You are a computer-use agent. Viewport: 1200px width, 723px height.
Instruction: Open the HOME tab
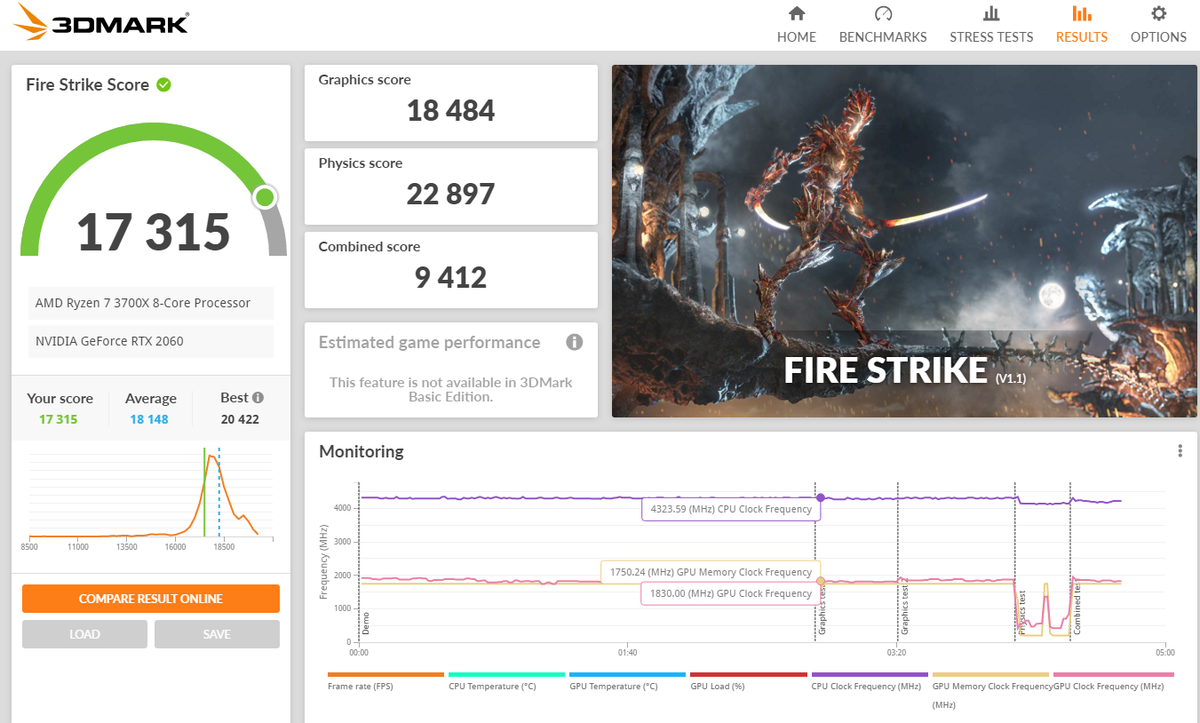click(796, 25)
